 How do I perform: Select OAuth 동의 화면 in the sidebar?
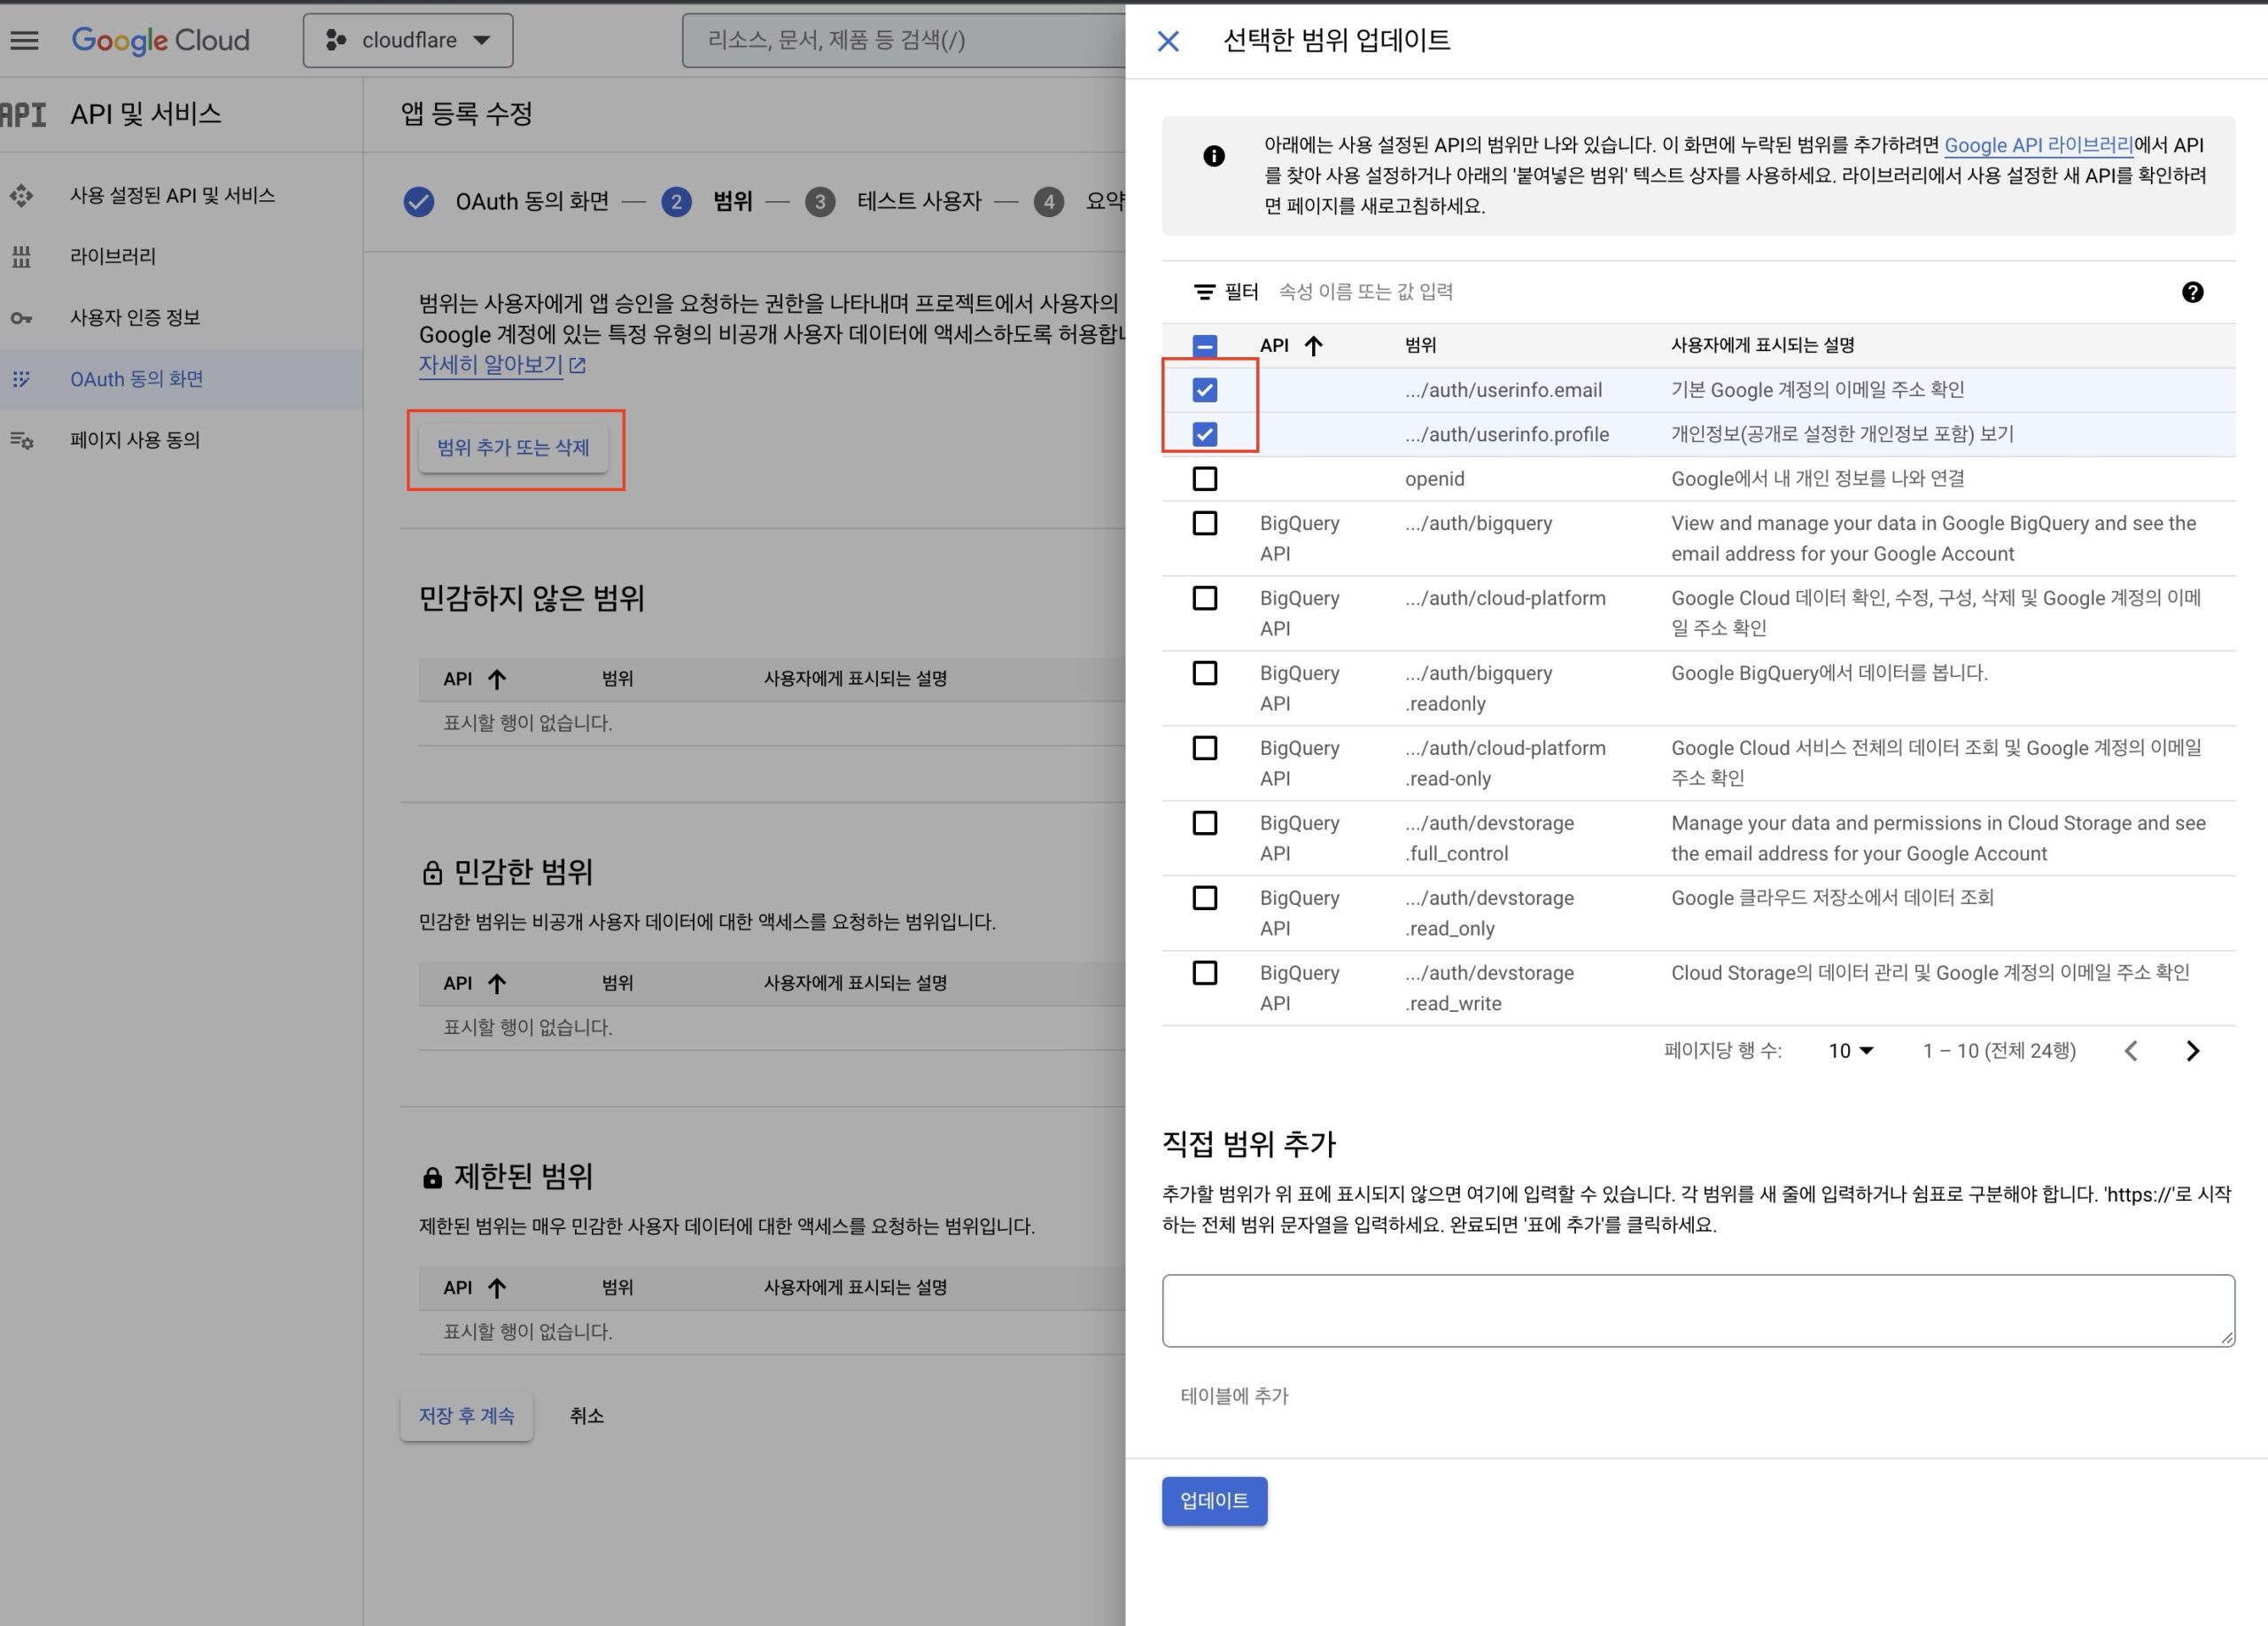coord(136,379)
